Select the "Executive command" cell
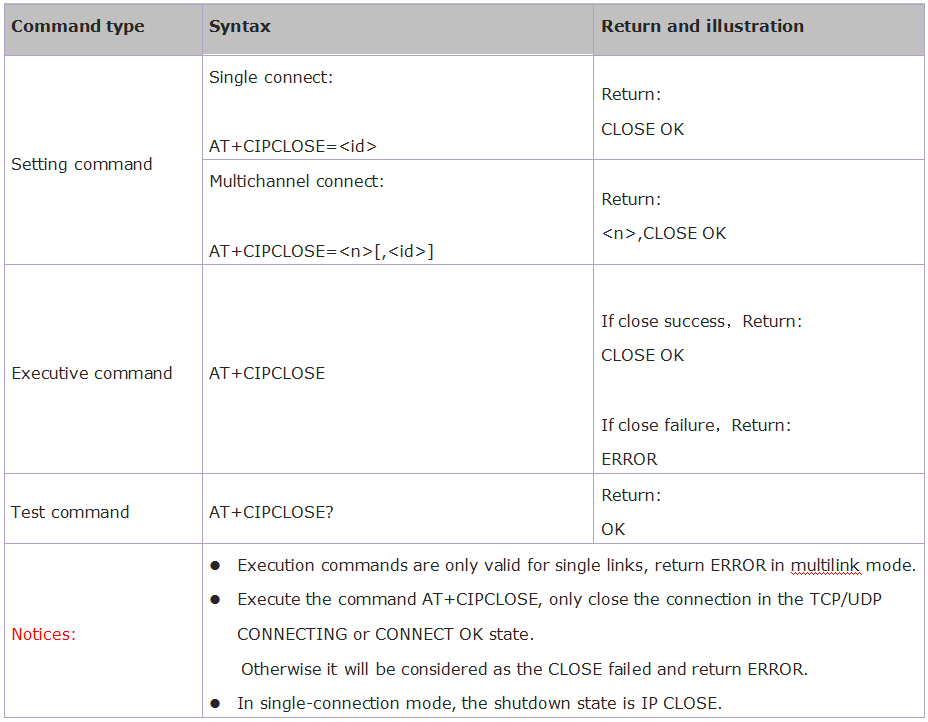The height and width of the screenshot is (722, 928). pos(92,373)
